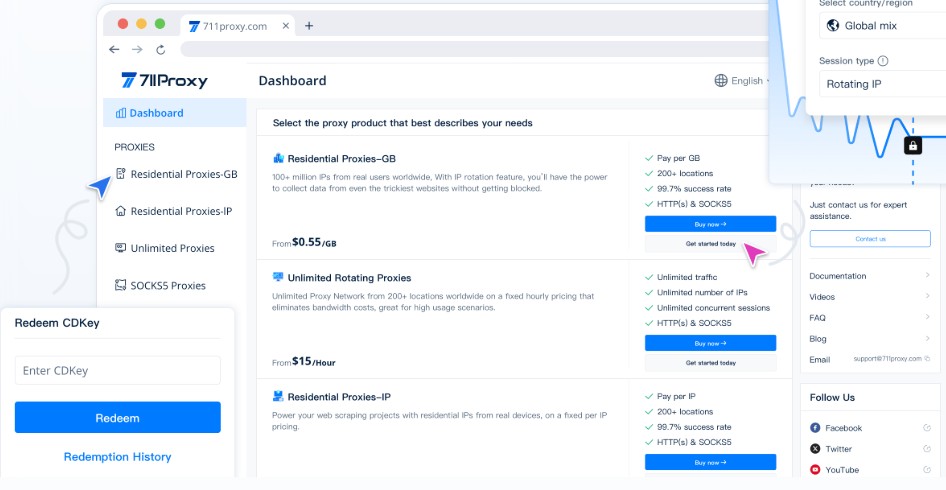The image size is (946, 490).
Task: Click the SOCKS5 Proxies sidebar icon
Action: tap(121, 285)
